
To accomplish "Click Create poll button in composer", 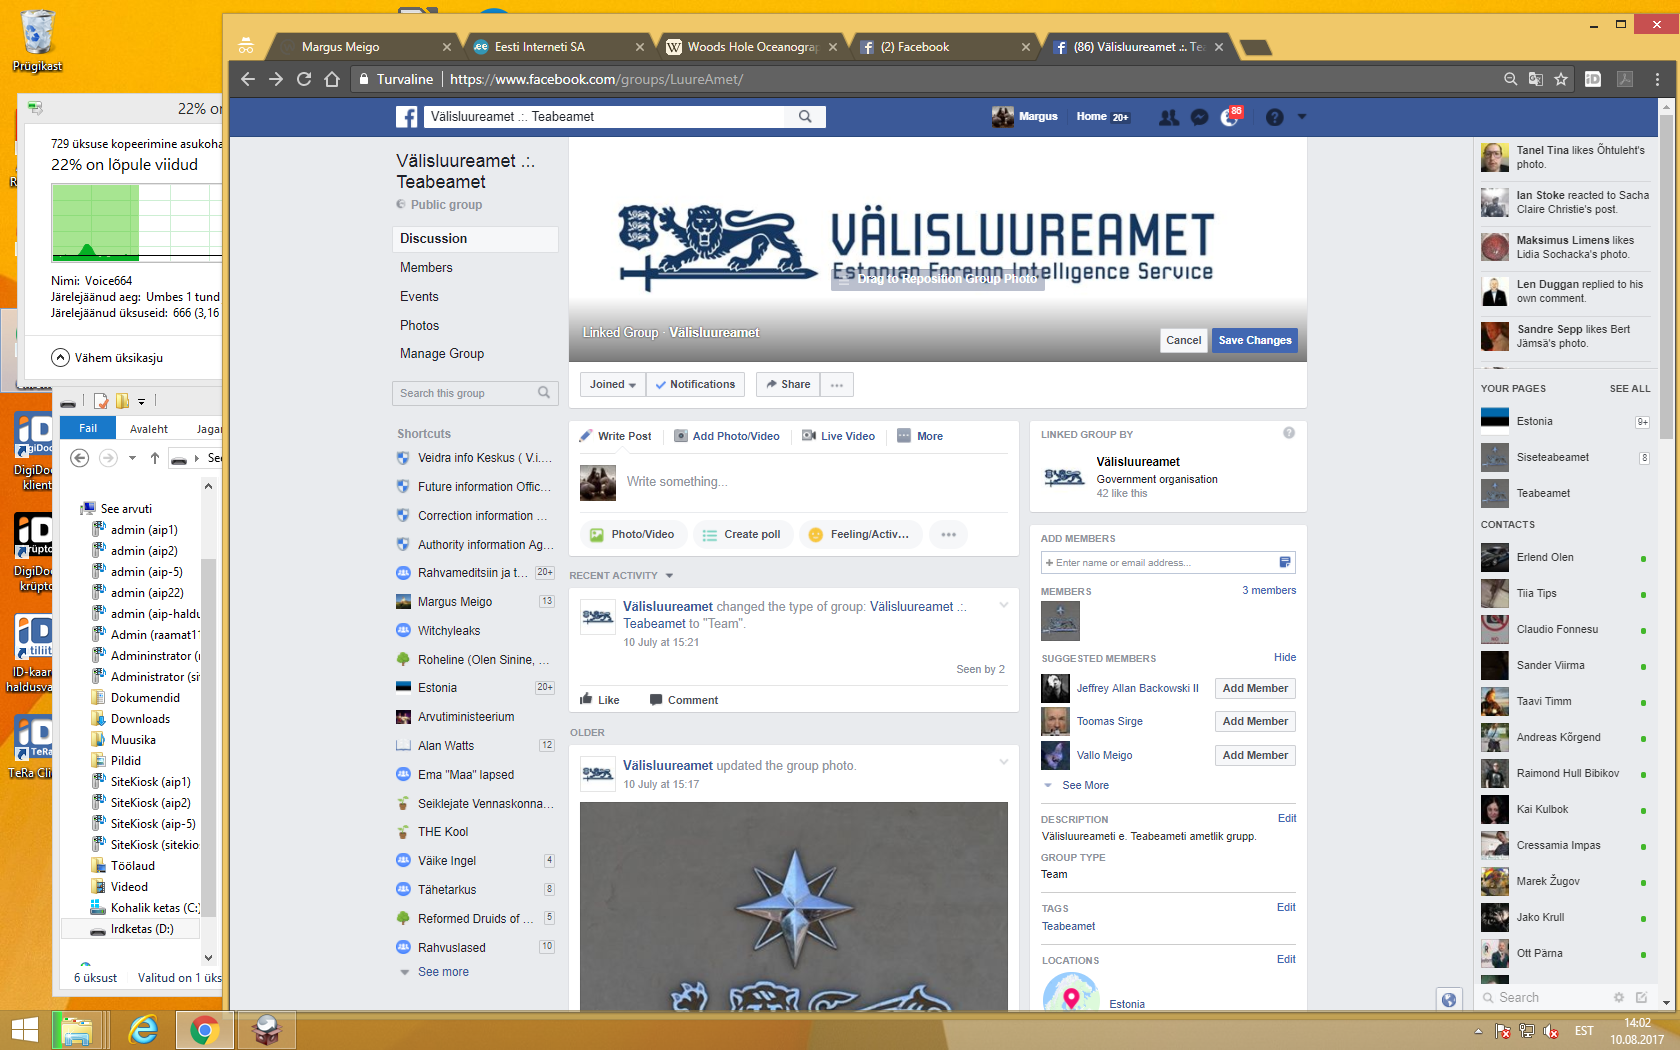I will (742, 535).
